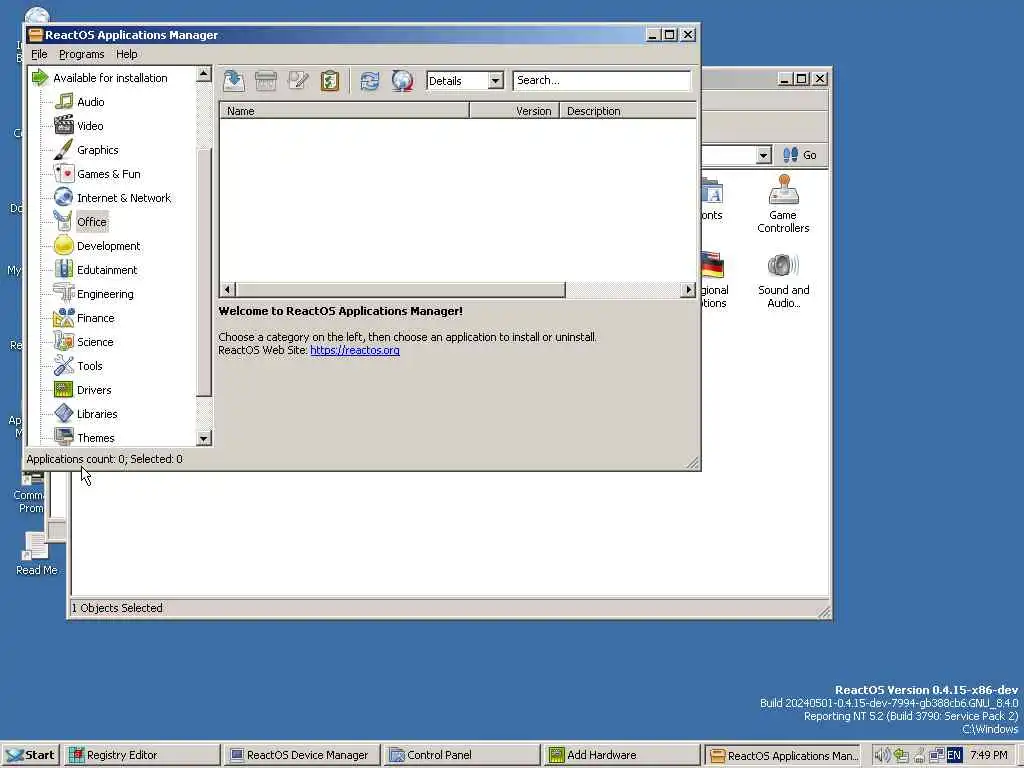Open the https://reactos.org link
The image size is (1024, 768).
(x=355, y=350)
